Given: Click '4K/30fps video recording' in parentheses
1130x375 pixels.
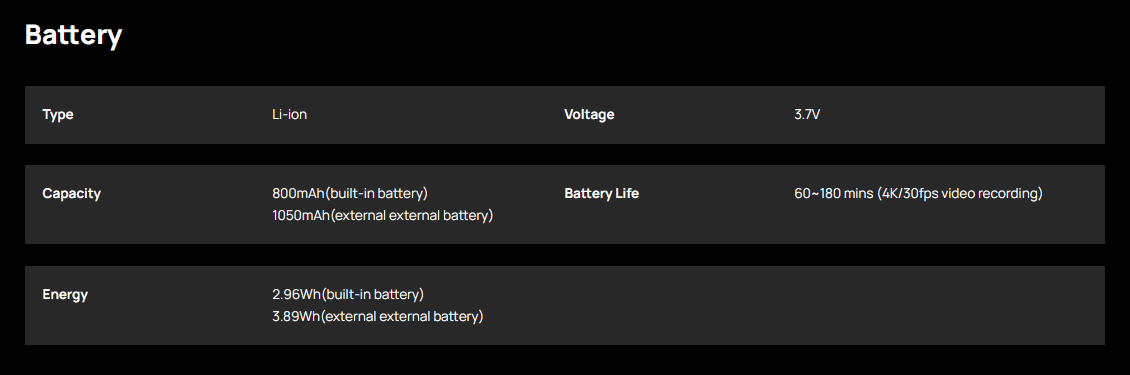Looking at the screenshot, I should [960, 194].
